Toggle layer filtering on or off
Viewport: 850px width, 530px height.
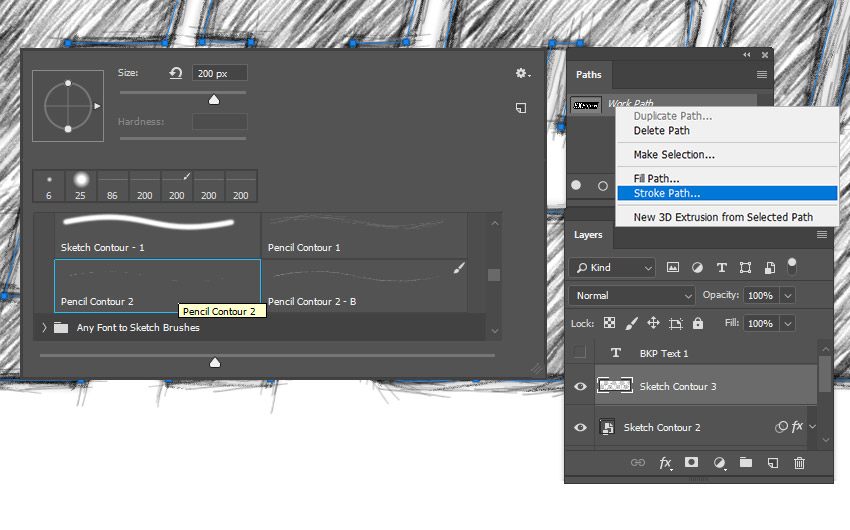[x=791, y=266]
